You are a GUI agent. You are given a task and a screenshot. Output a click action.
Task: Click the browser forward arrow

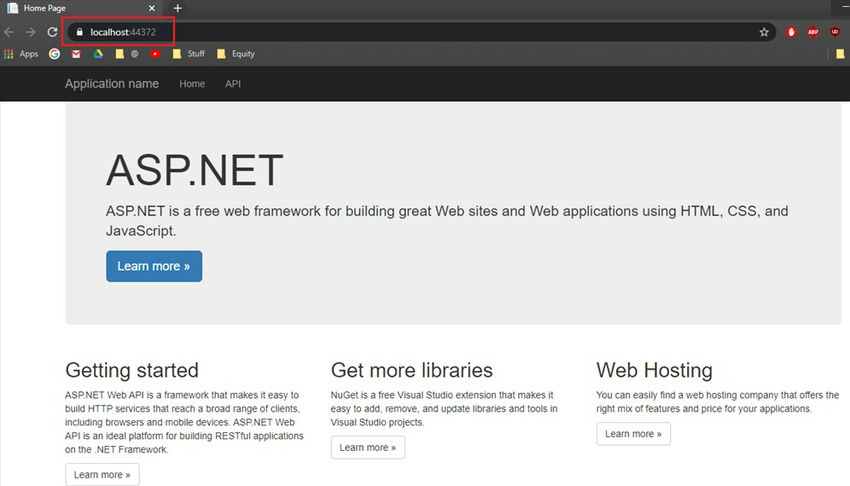(x=30, y=32)
